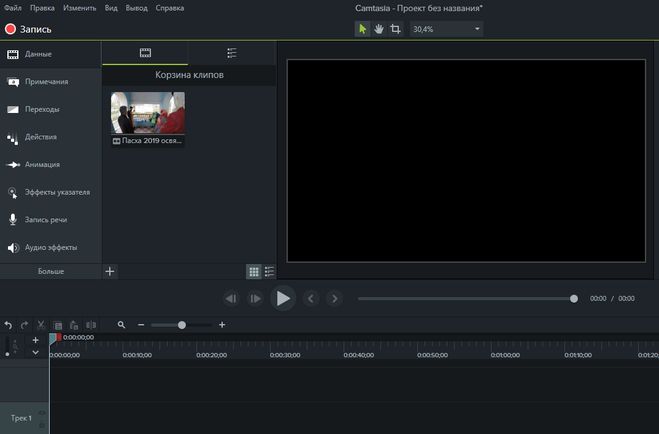Screen dimensions: 659x434
Task: Click the timeline zoom slider handle
Action: tap(182, 325)
